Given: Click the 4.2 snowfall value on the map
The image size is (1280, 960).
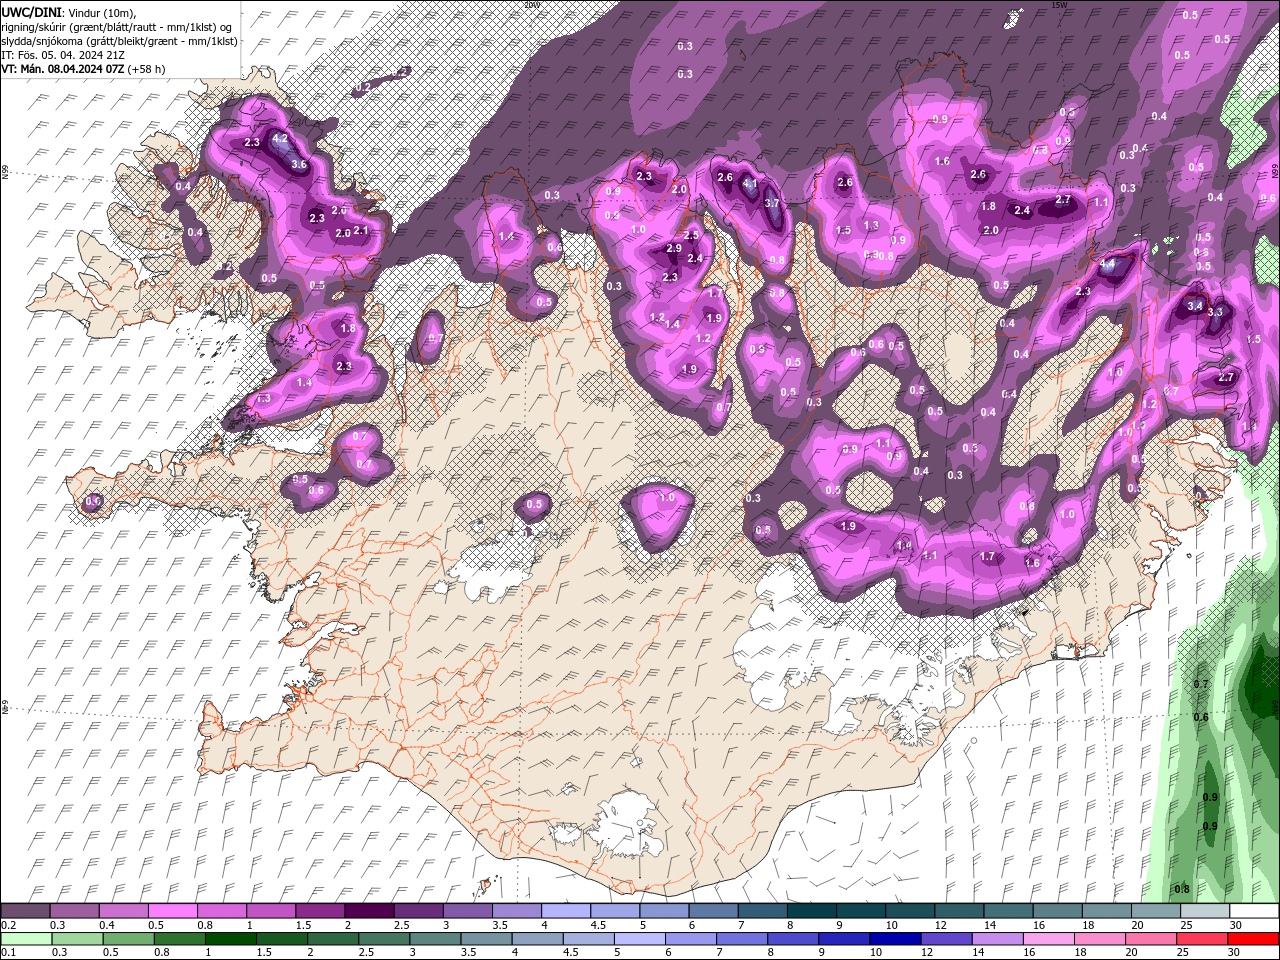Looking at the screenshot, I should point(280,138).
